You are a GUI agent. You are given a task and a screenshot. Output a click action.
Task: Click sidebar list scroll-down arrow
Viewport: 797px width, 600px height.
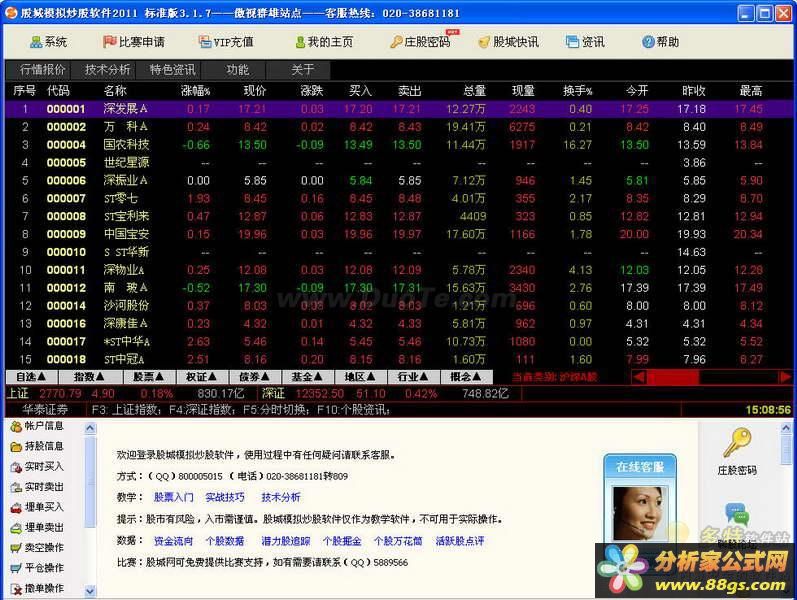pyautogui.click(x=90, y=591)
